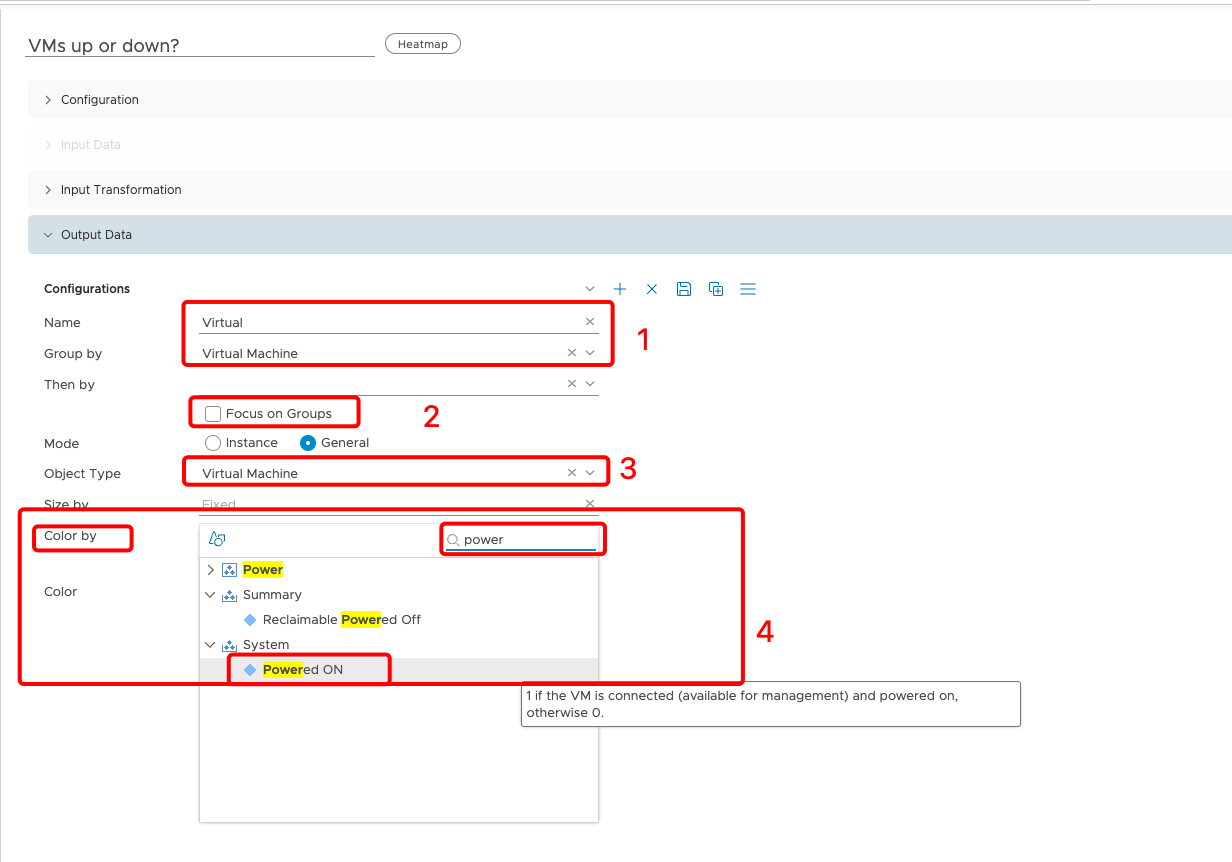Viewport: 1232px width, 862px height.
Task: Open the Group by dropdown
Action: pyautogui.click(x=589, y=353)
